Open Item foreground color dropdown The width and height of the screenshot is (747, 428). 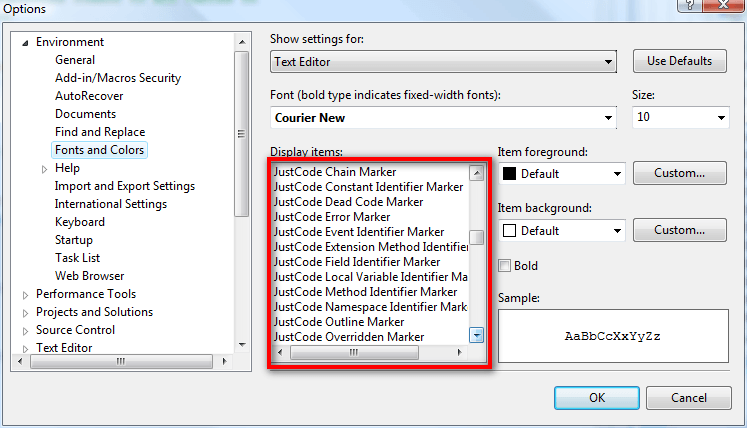click(562, 173)
